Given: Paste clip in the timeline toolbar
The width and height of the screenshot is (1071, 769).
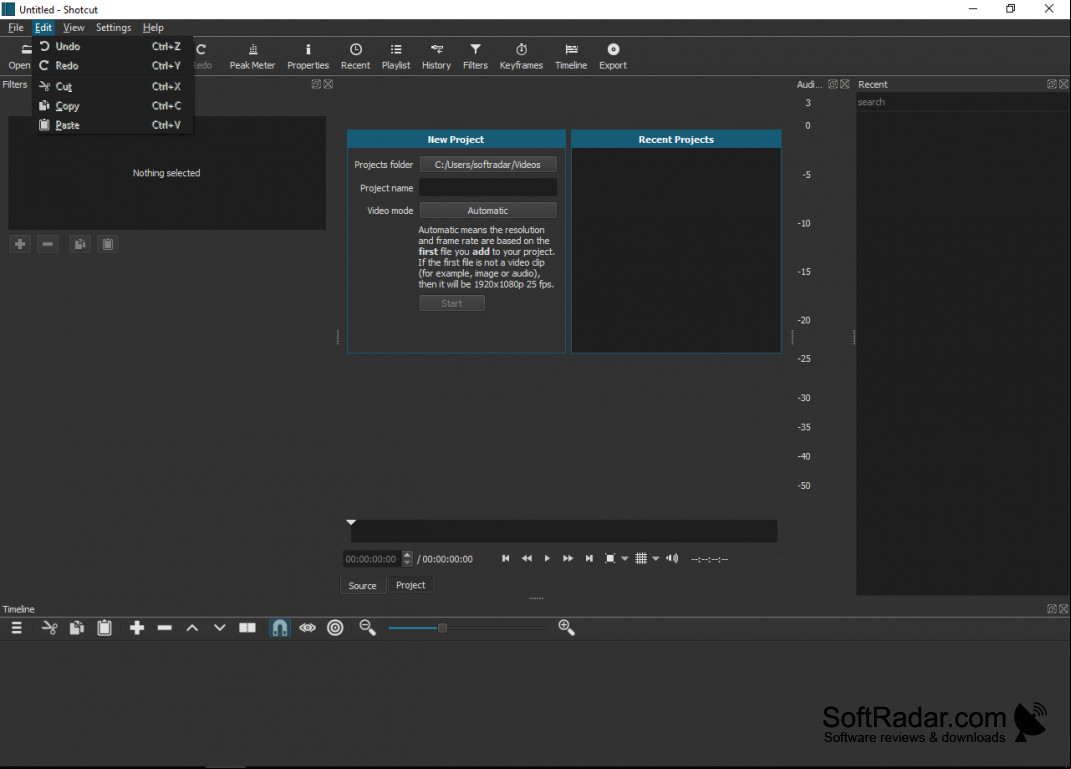Looking at the screenshot, I should pyautogui.click(x=104, y=628).
